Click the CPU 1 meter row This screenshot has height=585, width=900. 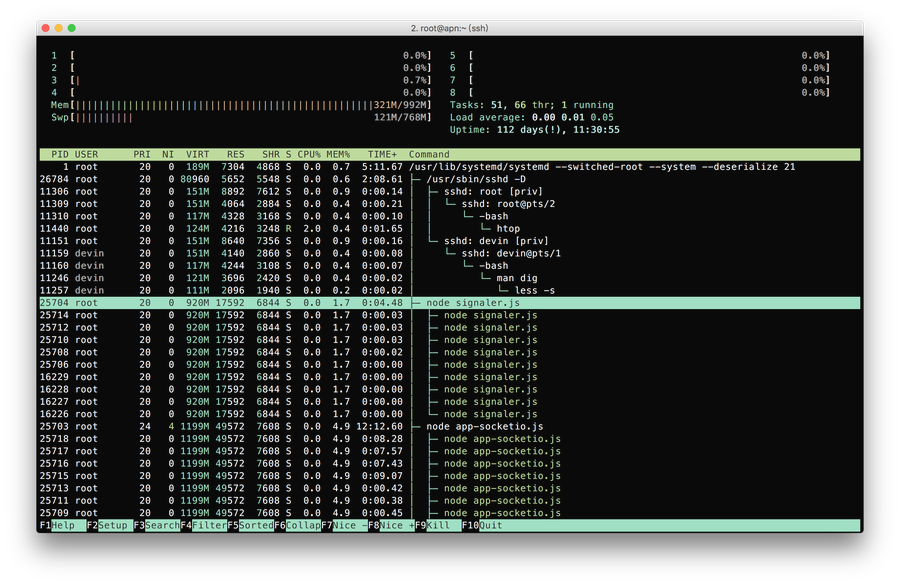tap(240, 56)
